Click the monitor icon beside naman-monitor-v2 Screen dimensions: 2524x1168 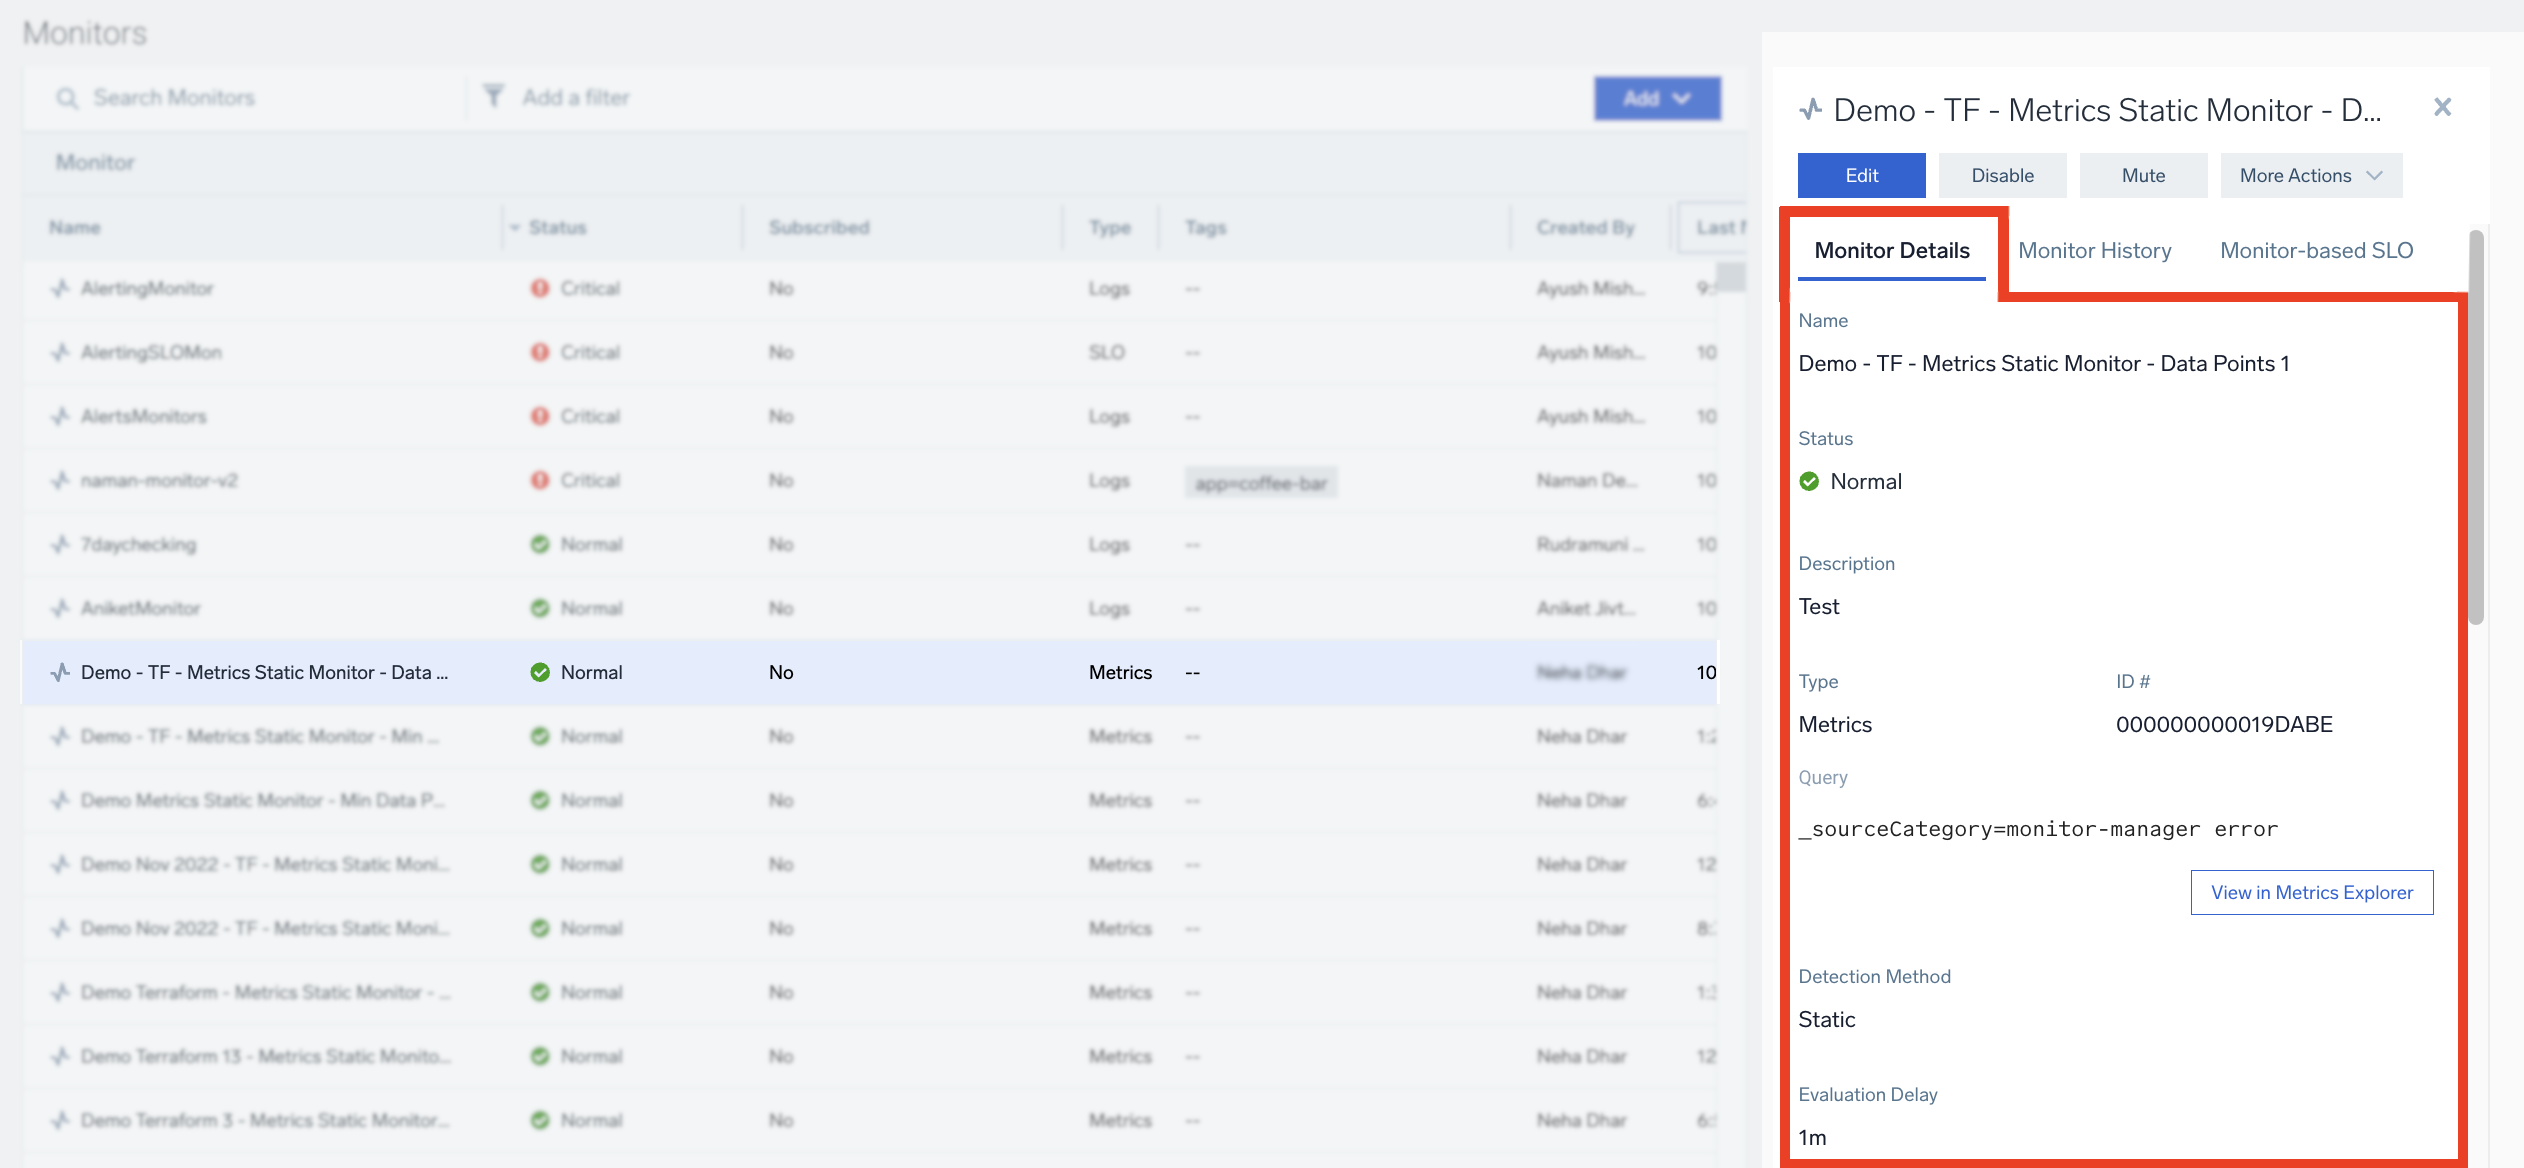click(x=61, y=480)
